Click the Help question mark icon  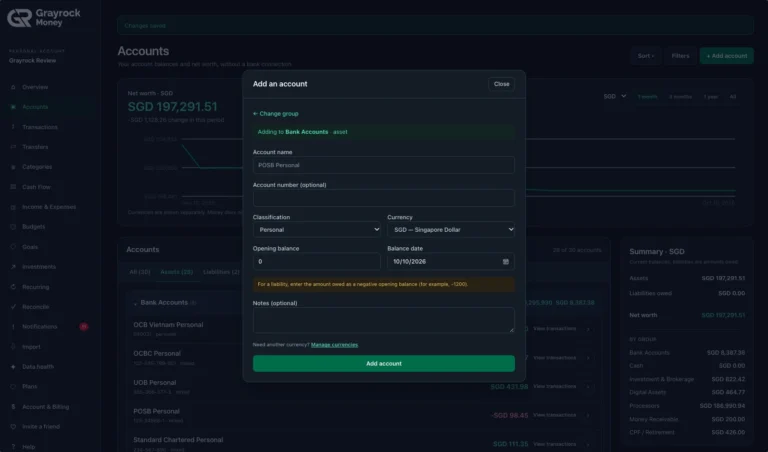pos(13,447)
